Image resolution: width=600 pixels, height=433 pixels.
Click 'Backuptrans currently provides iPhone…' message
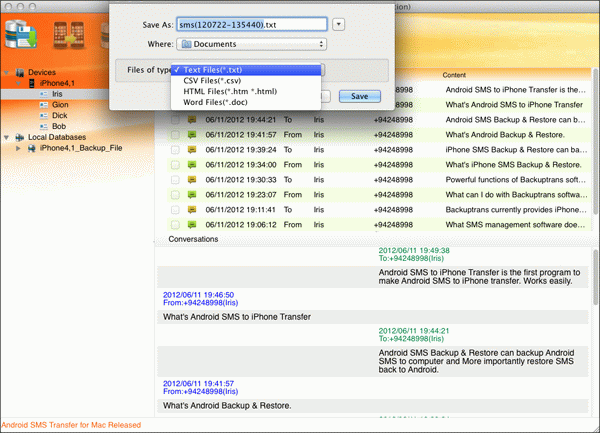(516, 210)
